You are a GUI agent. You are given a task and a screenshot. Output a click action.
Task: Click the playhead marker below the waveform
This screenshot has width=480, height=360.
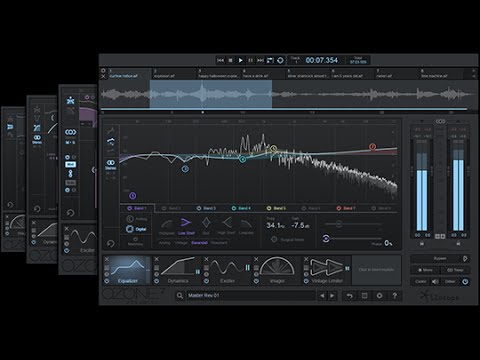point(203,112)
